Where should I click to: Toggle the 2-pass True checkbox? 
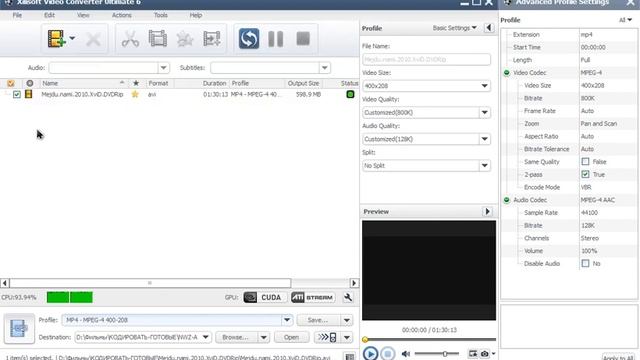click(585, 174)
